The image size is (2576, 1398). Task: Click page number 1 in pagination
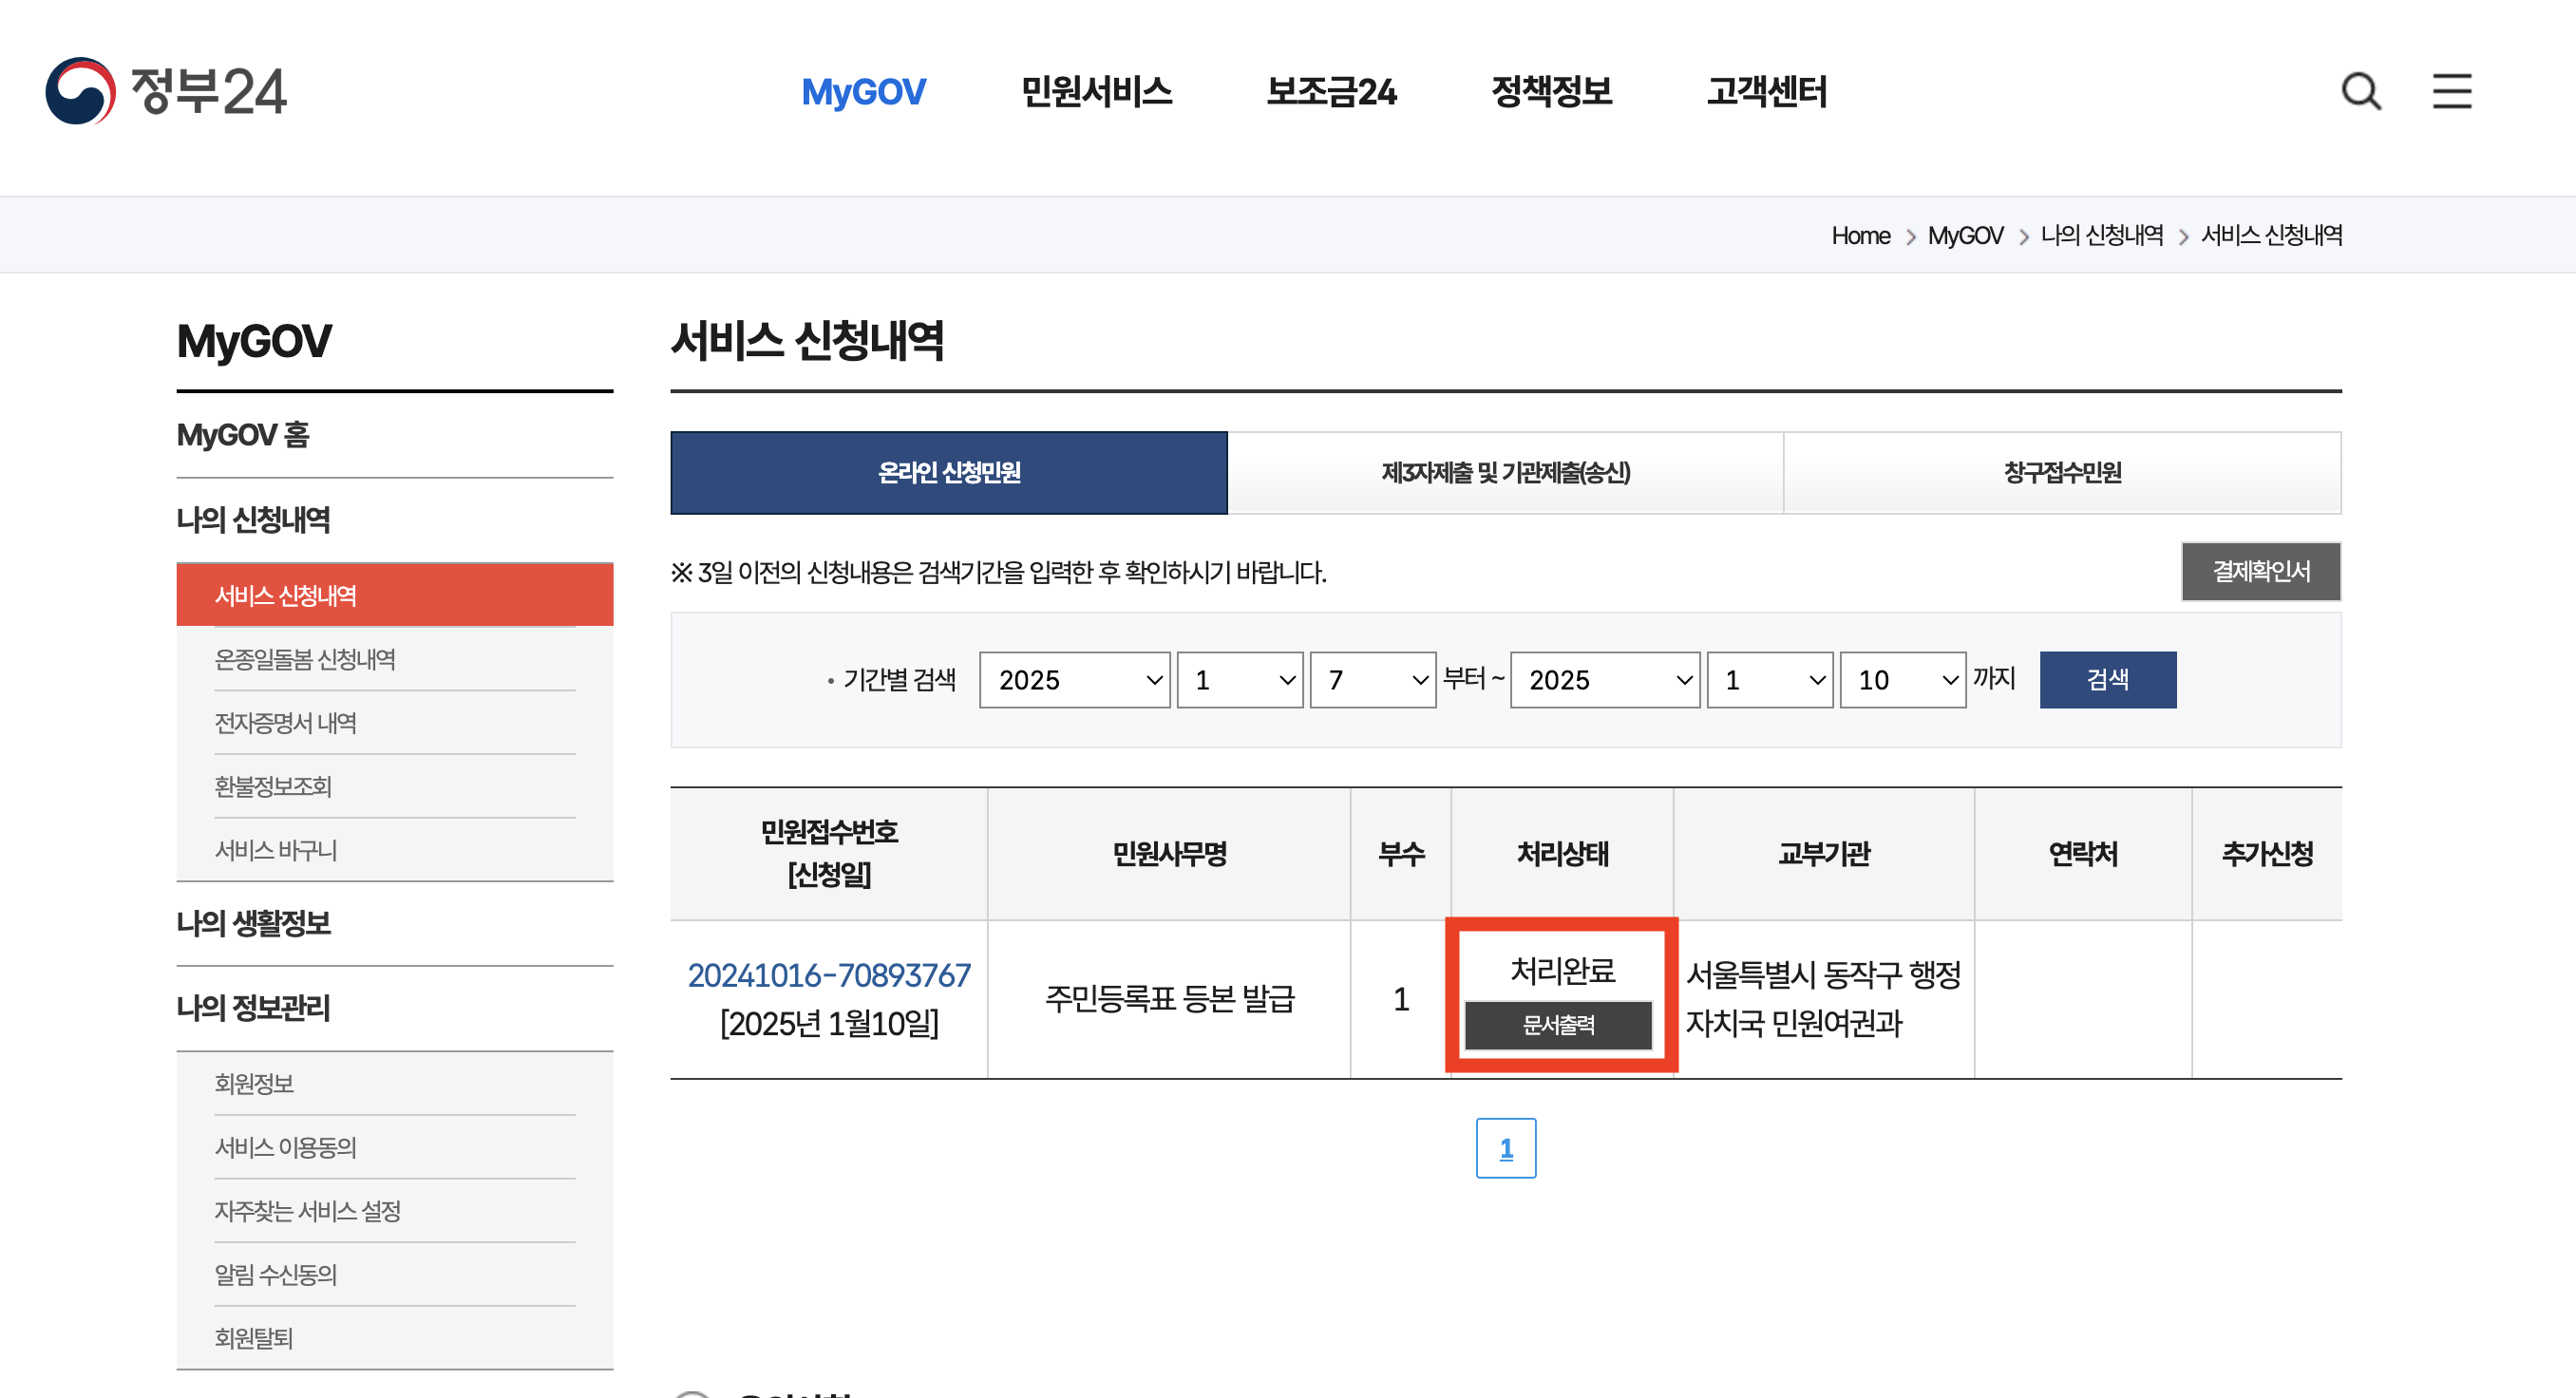coord(1505,1148)
